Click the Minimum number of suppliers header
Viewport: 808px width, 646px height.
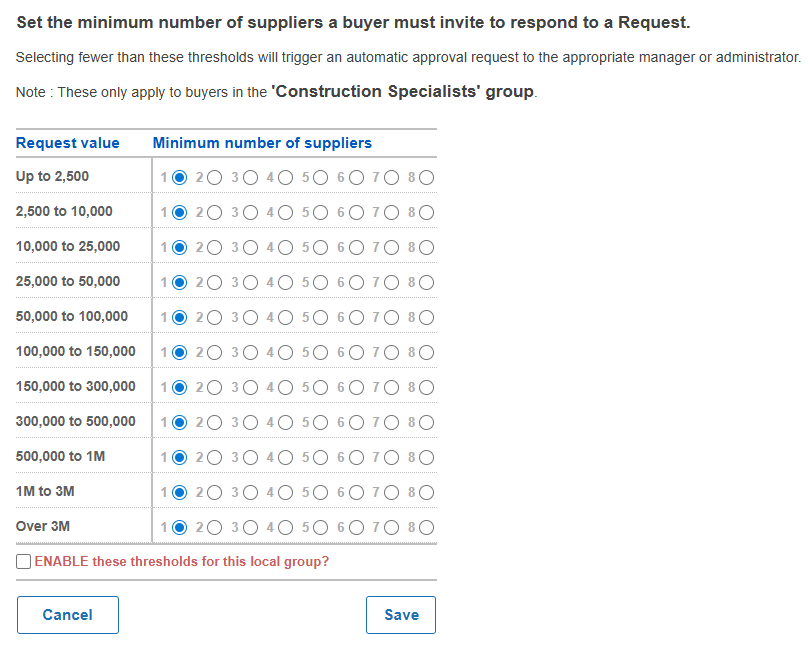[262, 143]
